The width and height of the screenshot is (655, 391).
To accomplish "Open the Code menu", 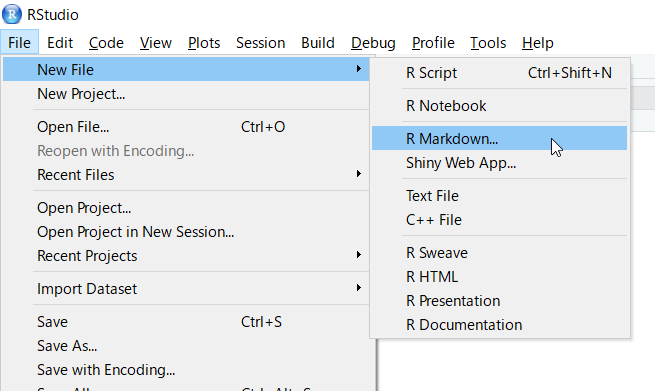I will pos(106,43).
